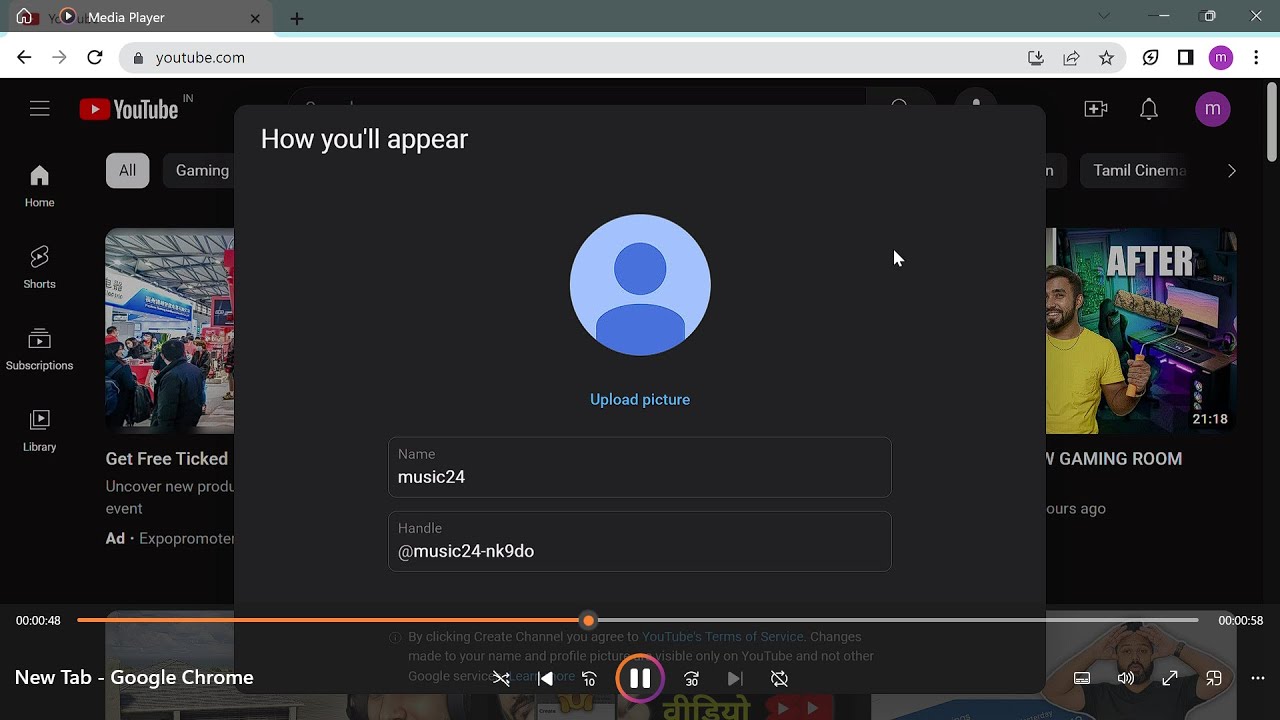Toggle Chrome side panel
The height and width of the screenshot is (720, 1280).
click(x=1185, y=58)
